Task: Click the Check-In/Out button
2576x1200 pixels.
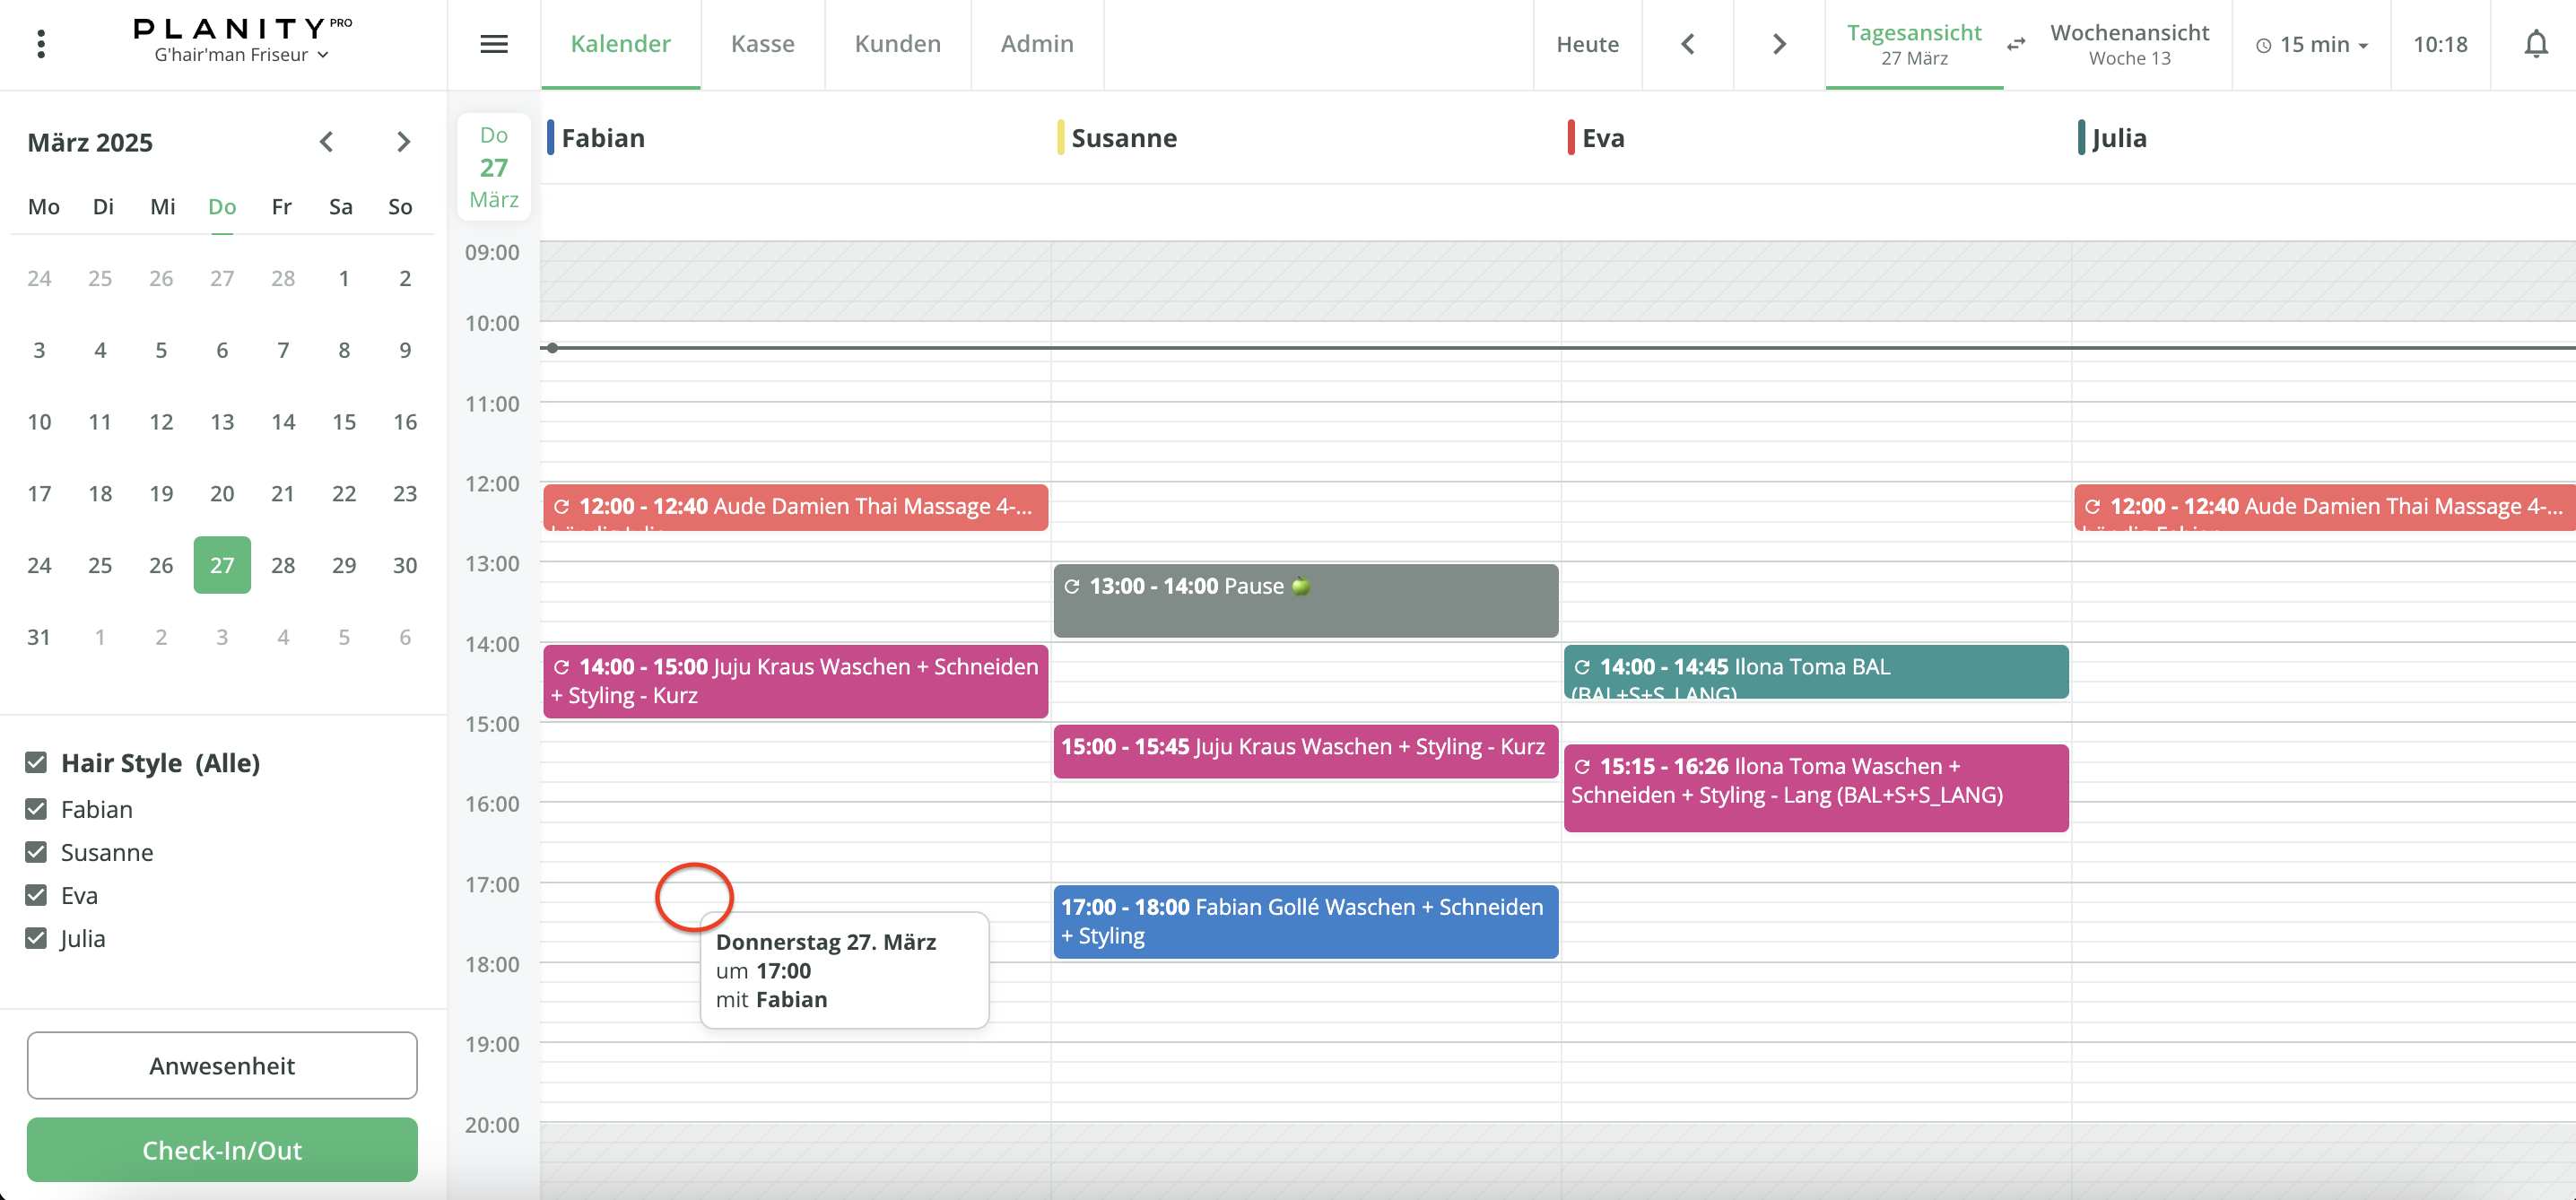Action: click(x=222, y=1150)
